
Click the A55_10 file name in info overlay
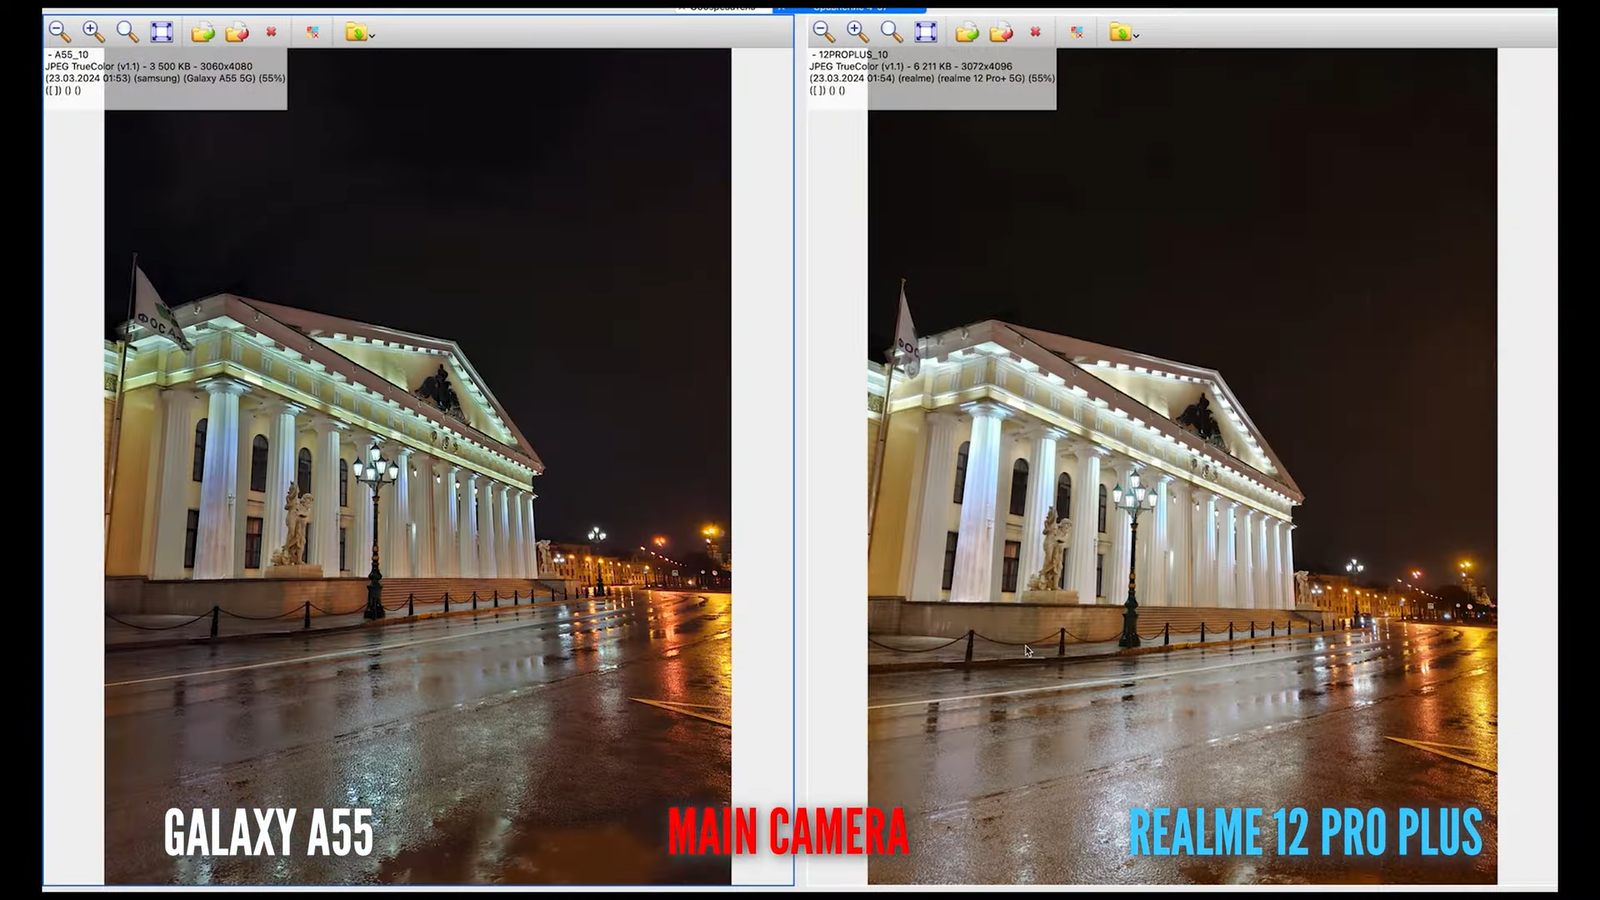pos(72,55)
